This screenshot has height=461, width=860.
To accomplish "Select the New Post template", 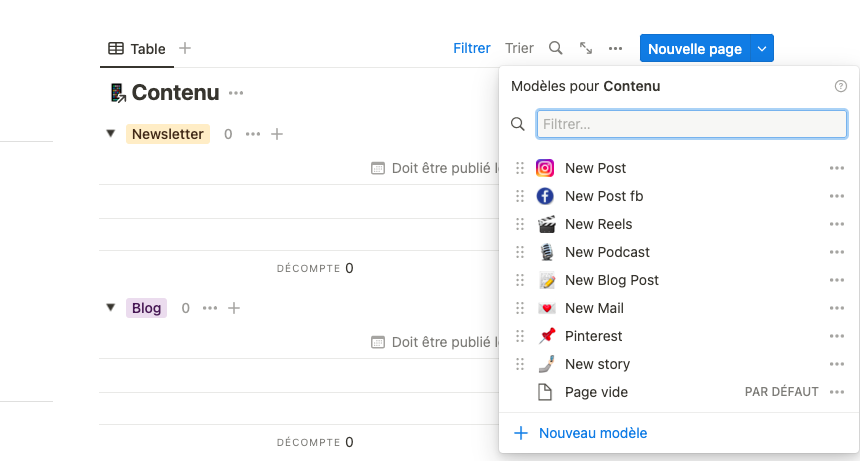I will (x=596, y=168).
